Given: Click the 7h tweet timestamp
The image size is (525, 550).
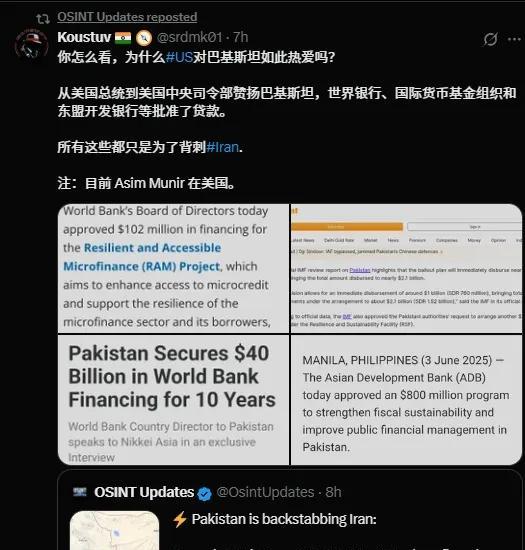Looking at the screenshot, I should pos(241,37).
